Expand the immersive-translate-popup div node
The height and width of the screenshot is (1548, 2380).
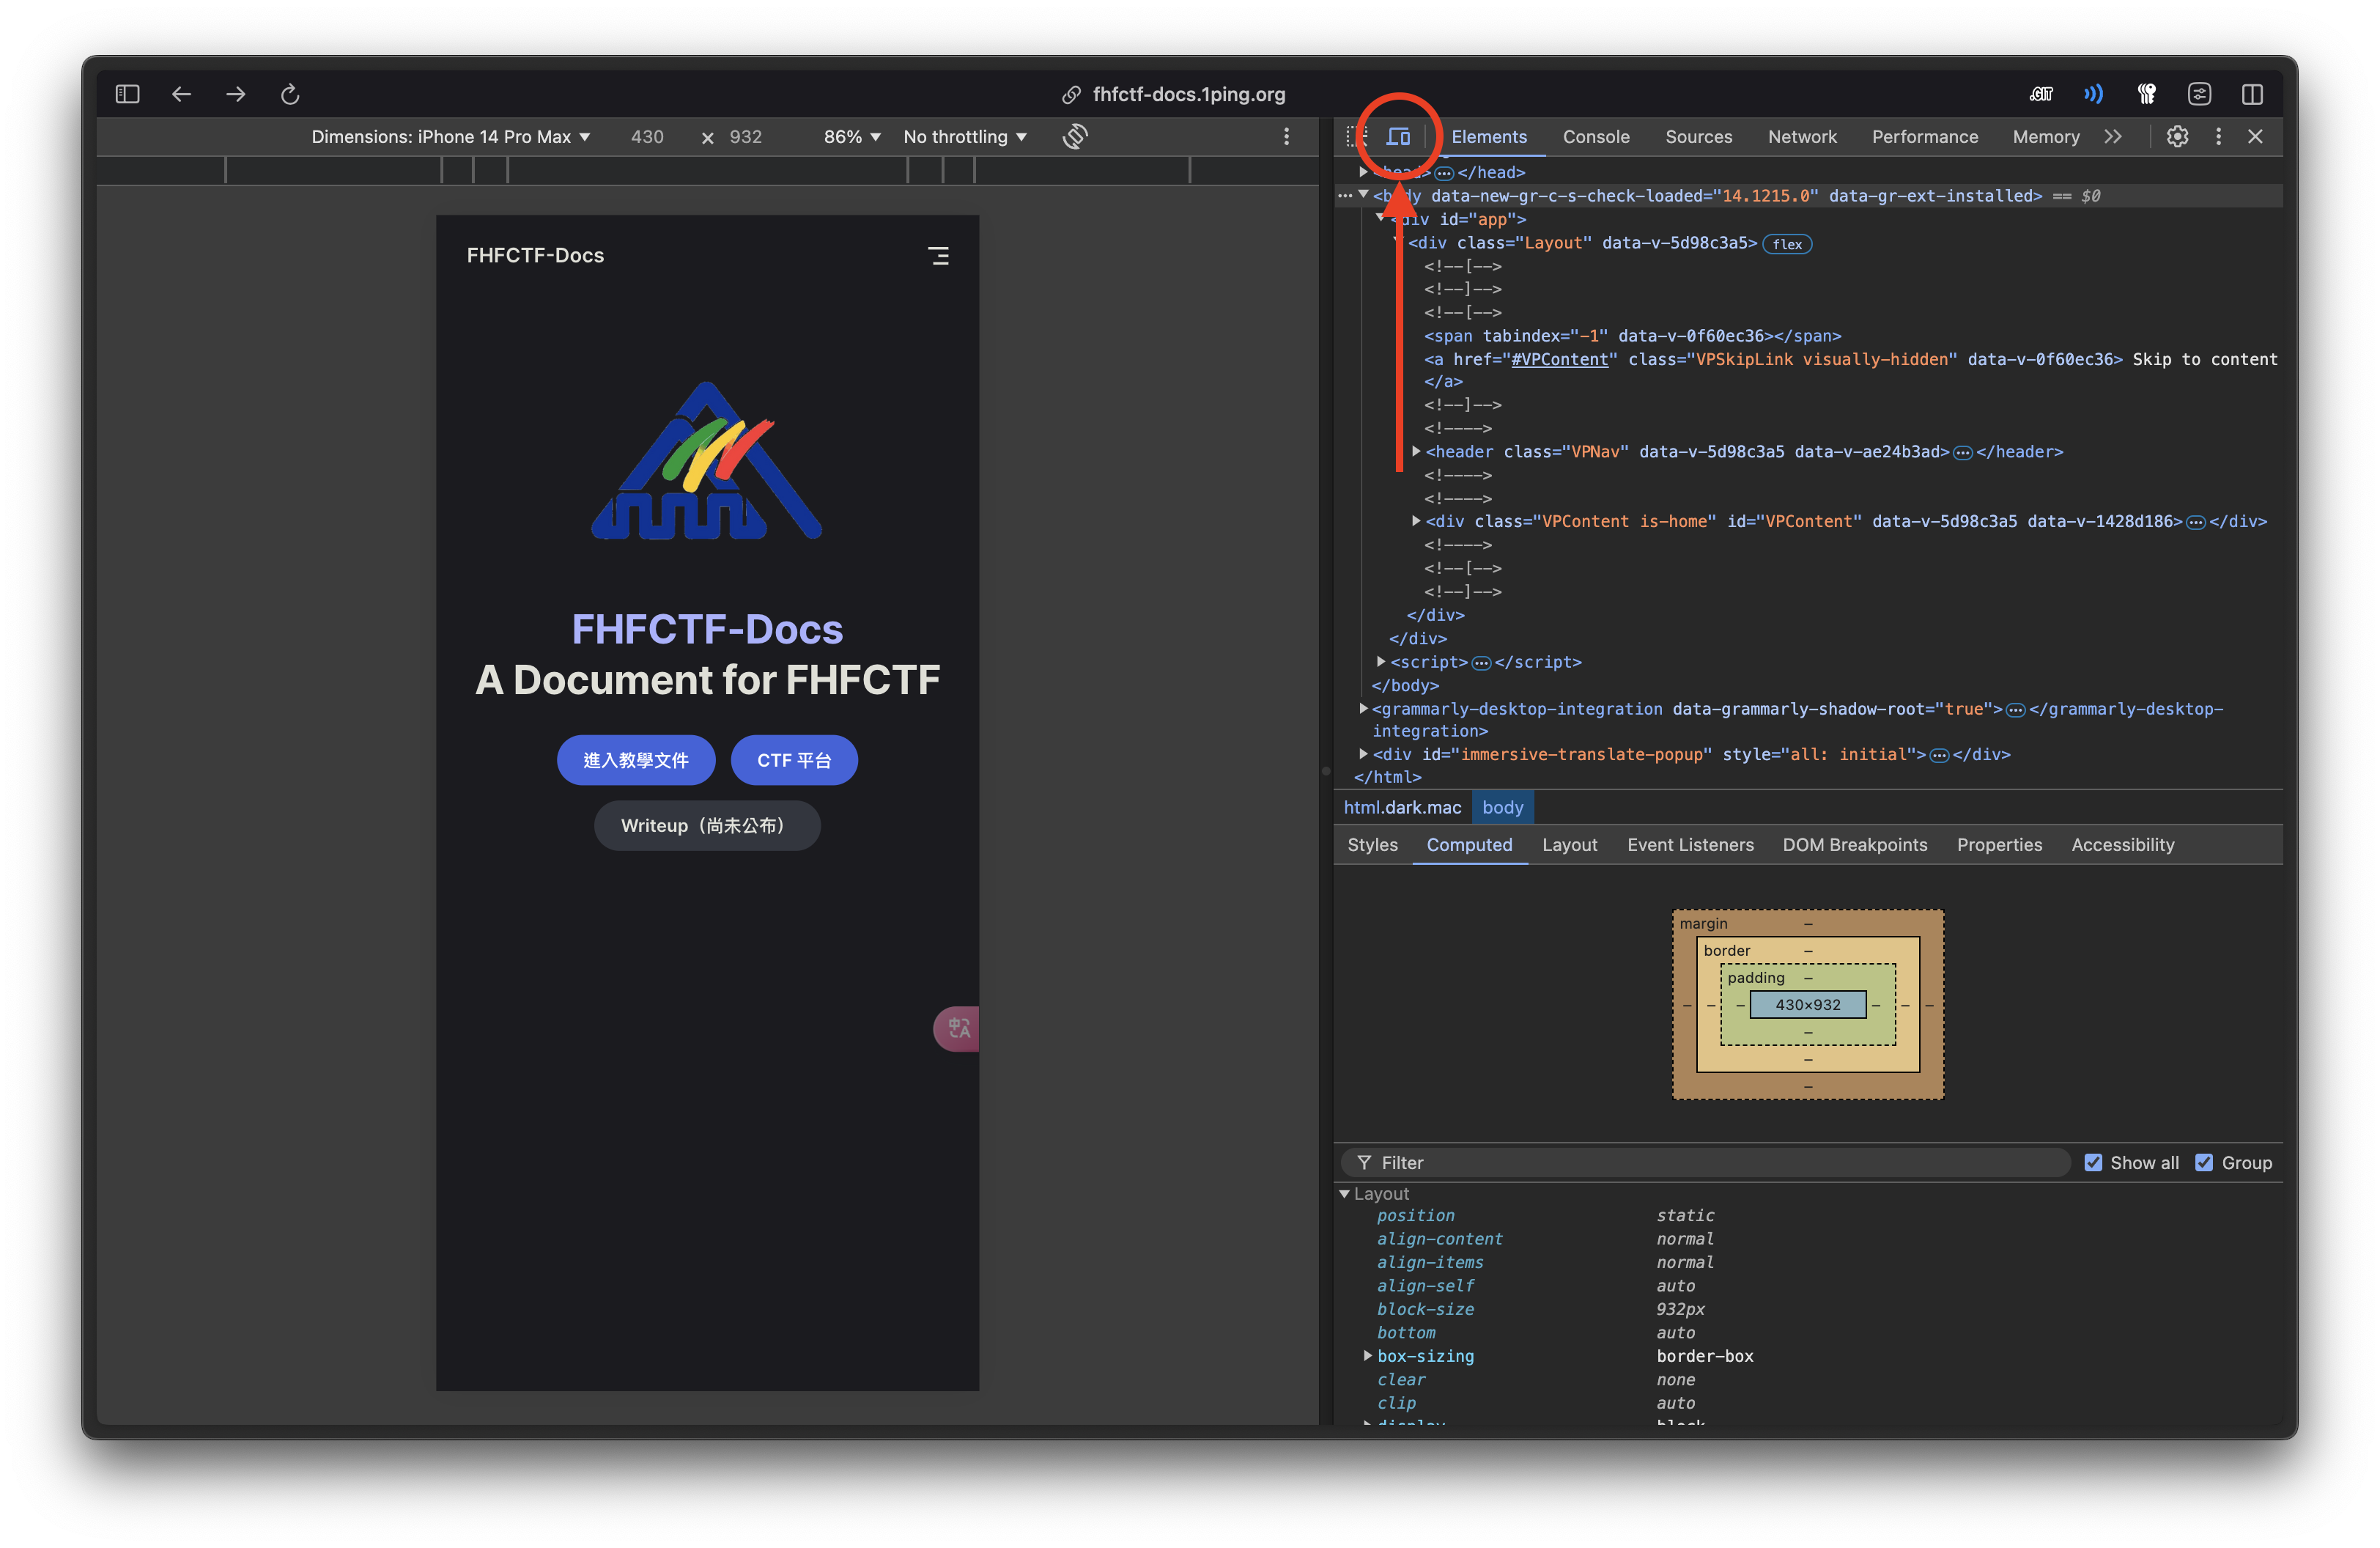(1363, 754)
